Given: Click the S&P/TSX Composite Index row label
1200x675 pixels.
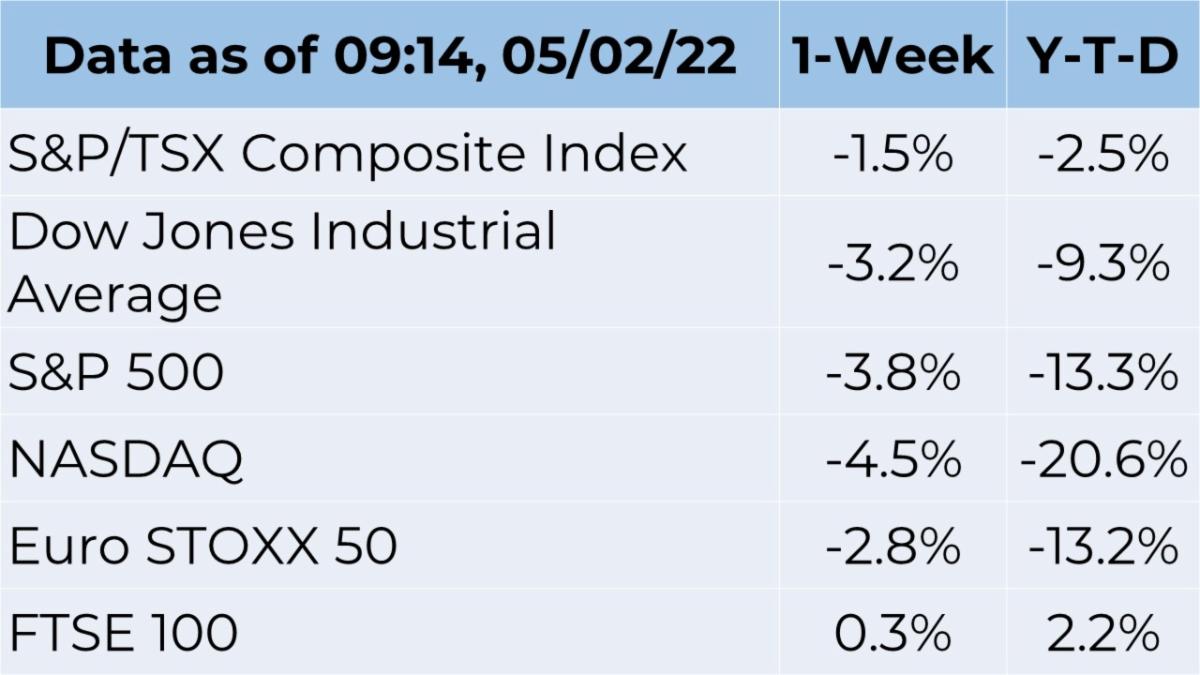Looking at the screenshot, I should [x=348, y=154].
